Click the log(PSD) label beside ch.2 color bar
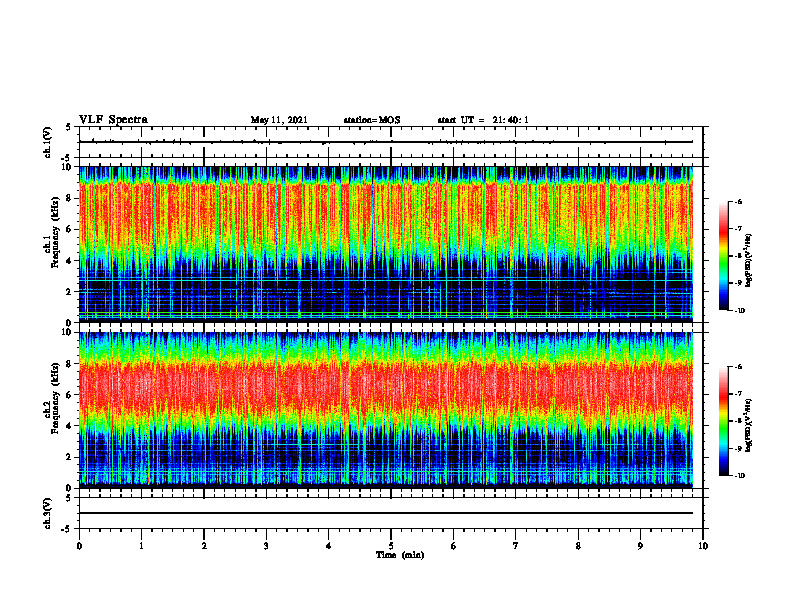 point(749,425)
